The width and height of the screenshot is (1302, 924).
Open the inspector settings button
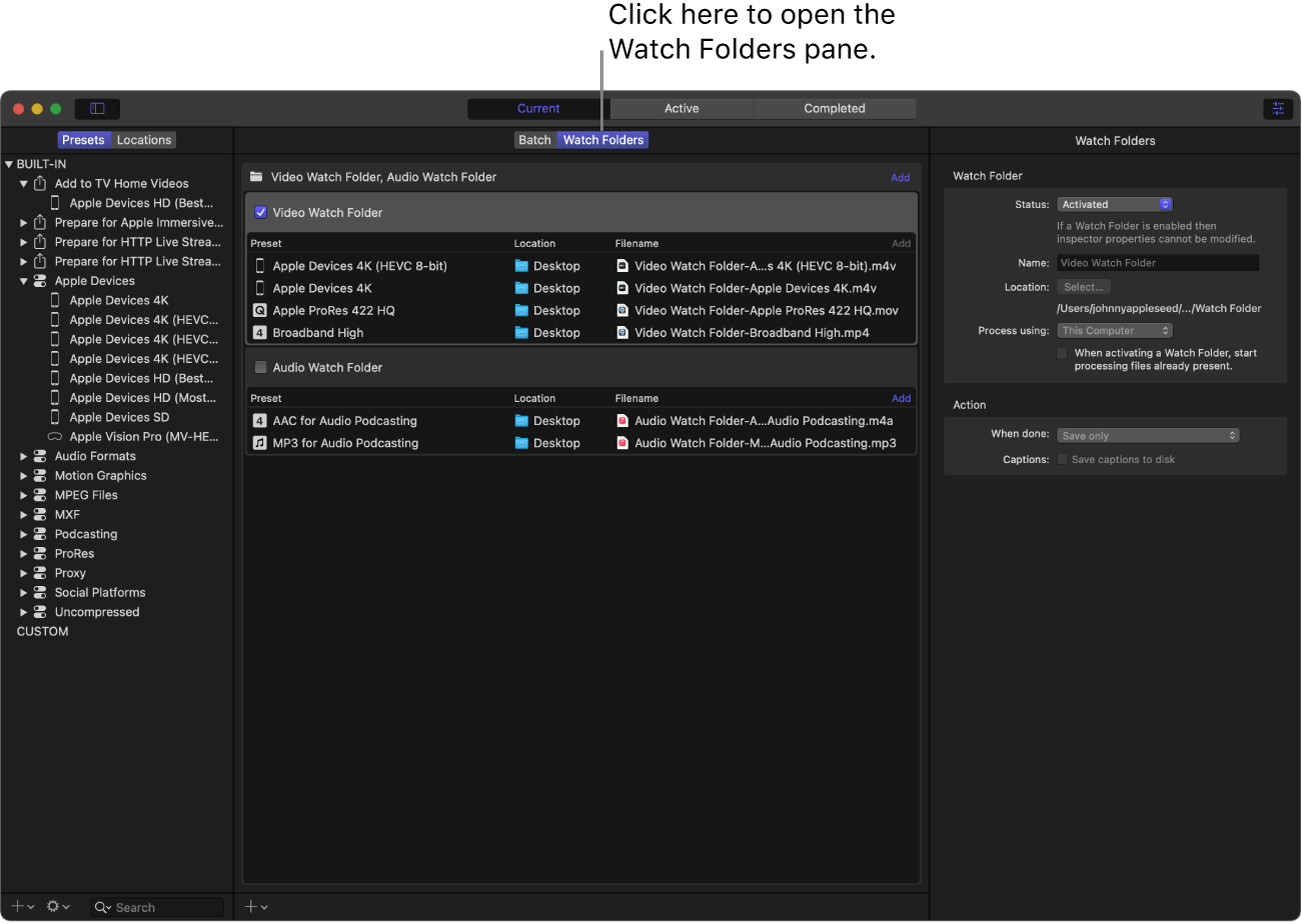(x=1277, y=109)
